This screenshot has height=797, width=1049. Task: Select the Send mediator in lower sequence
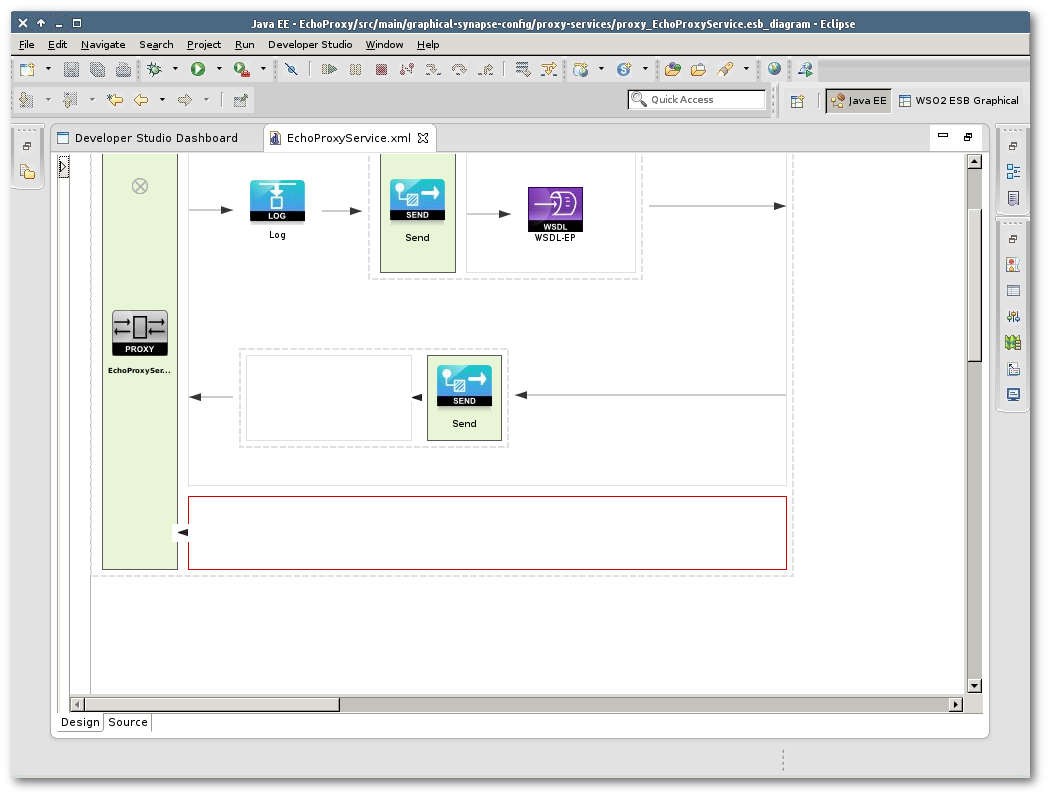click(464, 385)
